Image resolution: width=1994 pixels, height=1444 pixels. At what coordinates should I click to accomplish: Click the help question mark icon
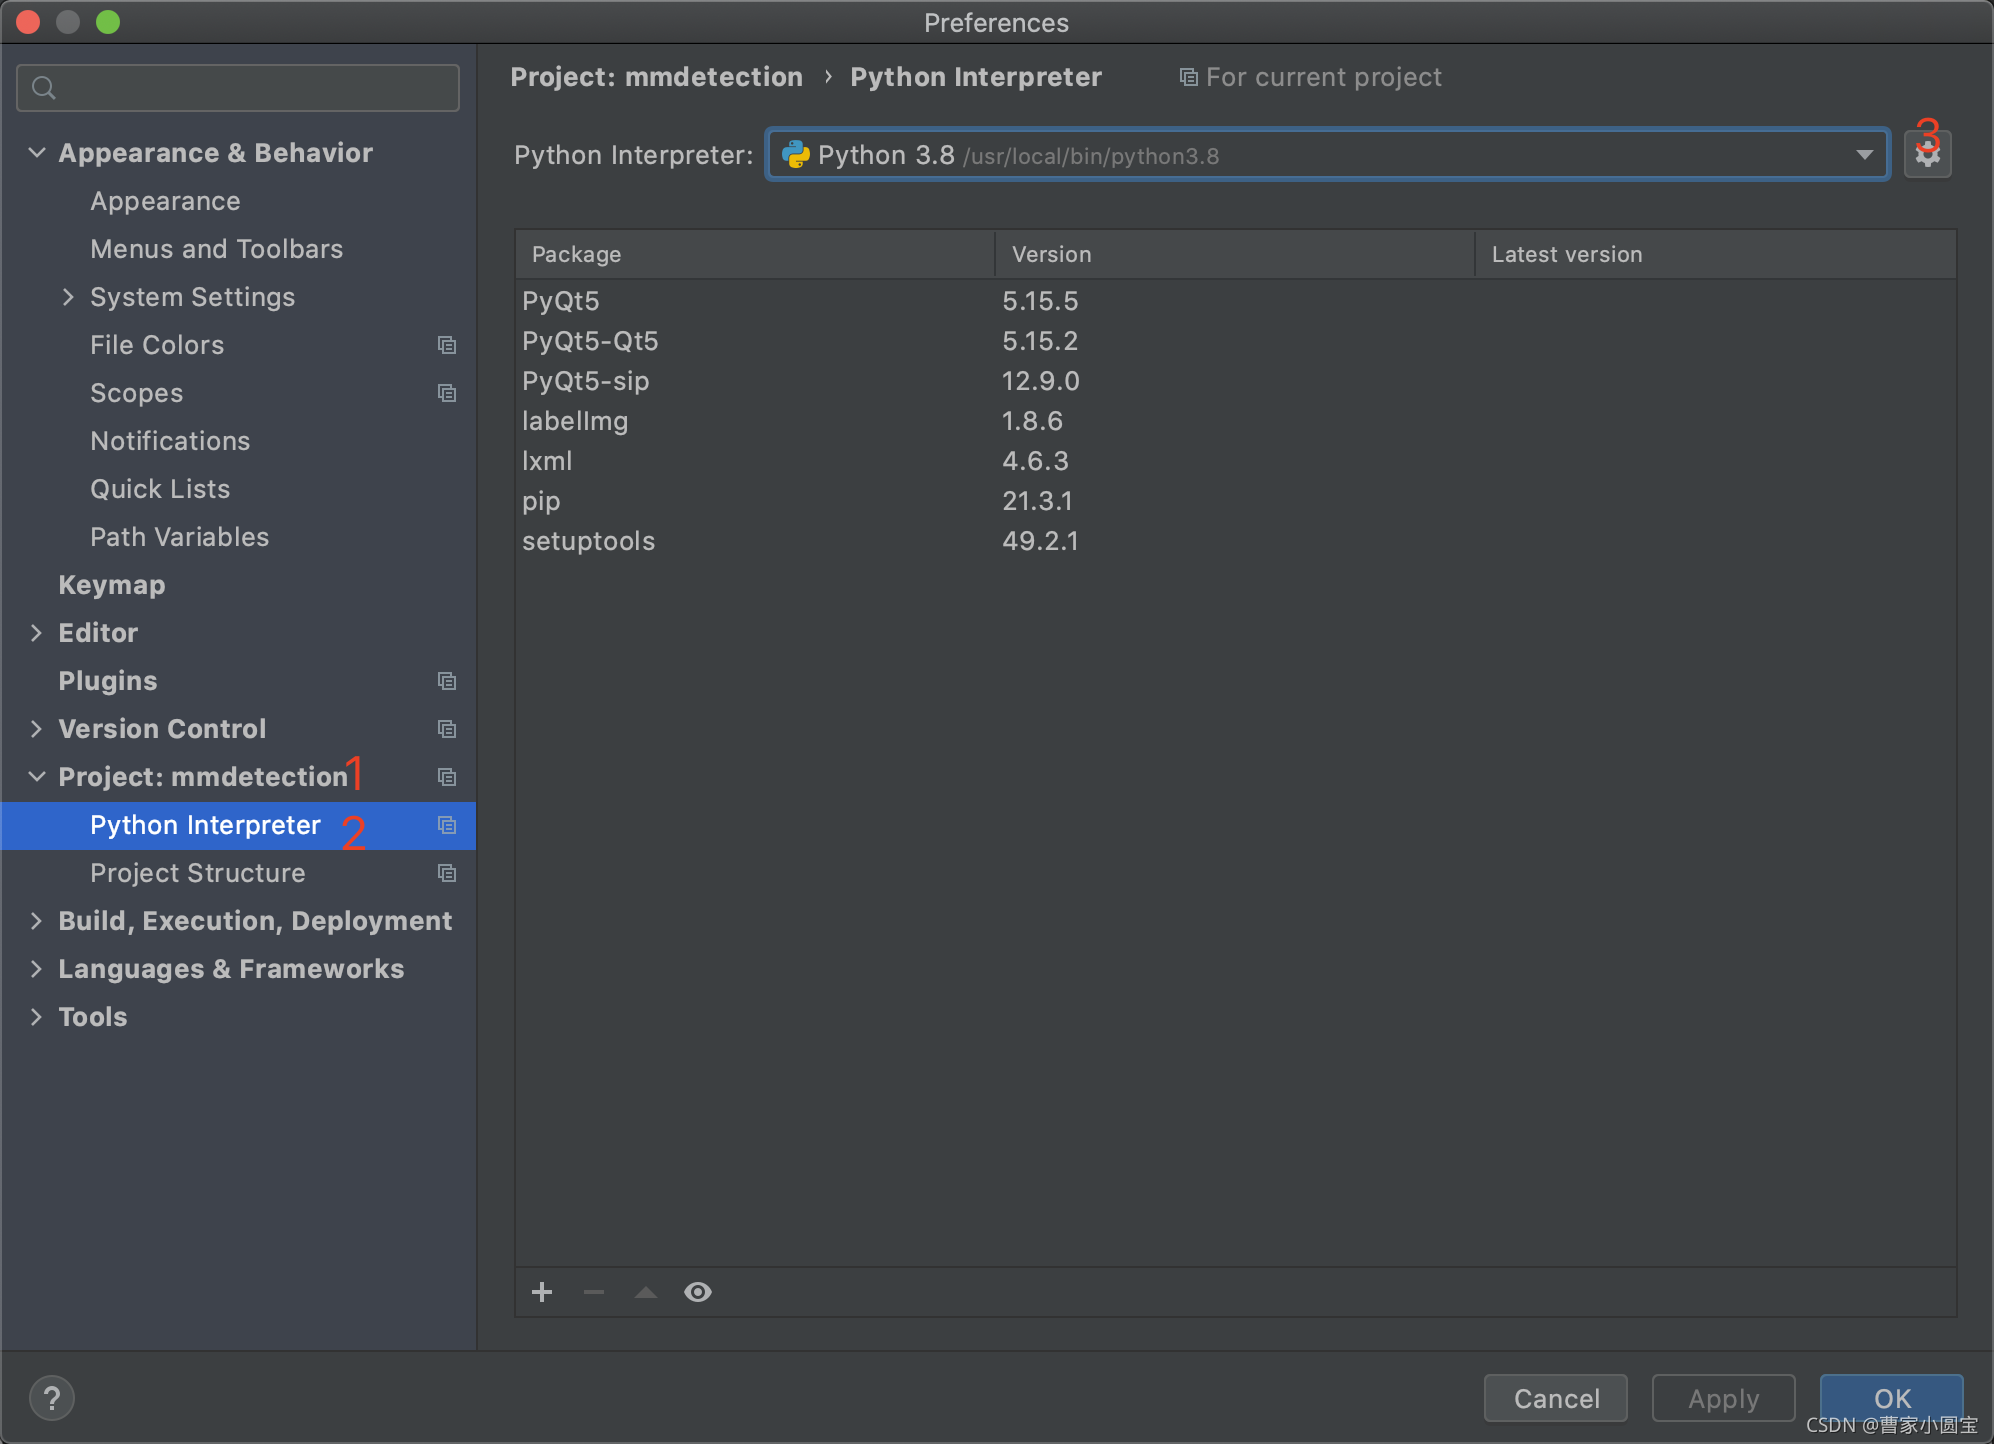pyautogui.click(x=52, y=1397)
